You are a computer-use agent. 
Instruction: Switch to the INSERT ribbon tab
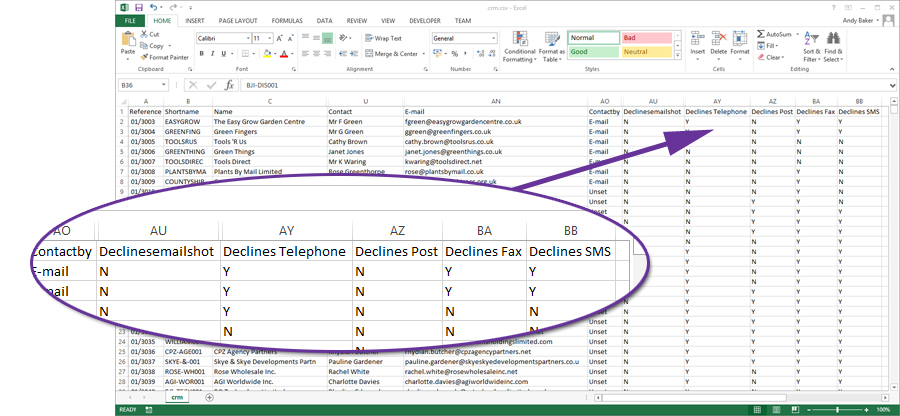tap(195, 21)
